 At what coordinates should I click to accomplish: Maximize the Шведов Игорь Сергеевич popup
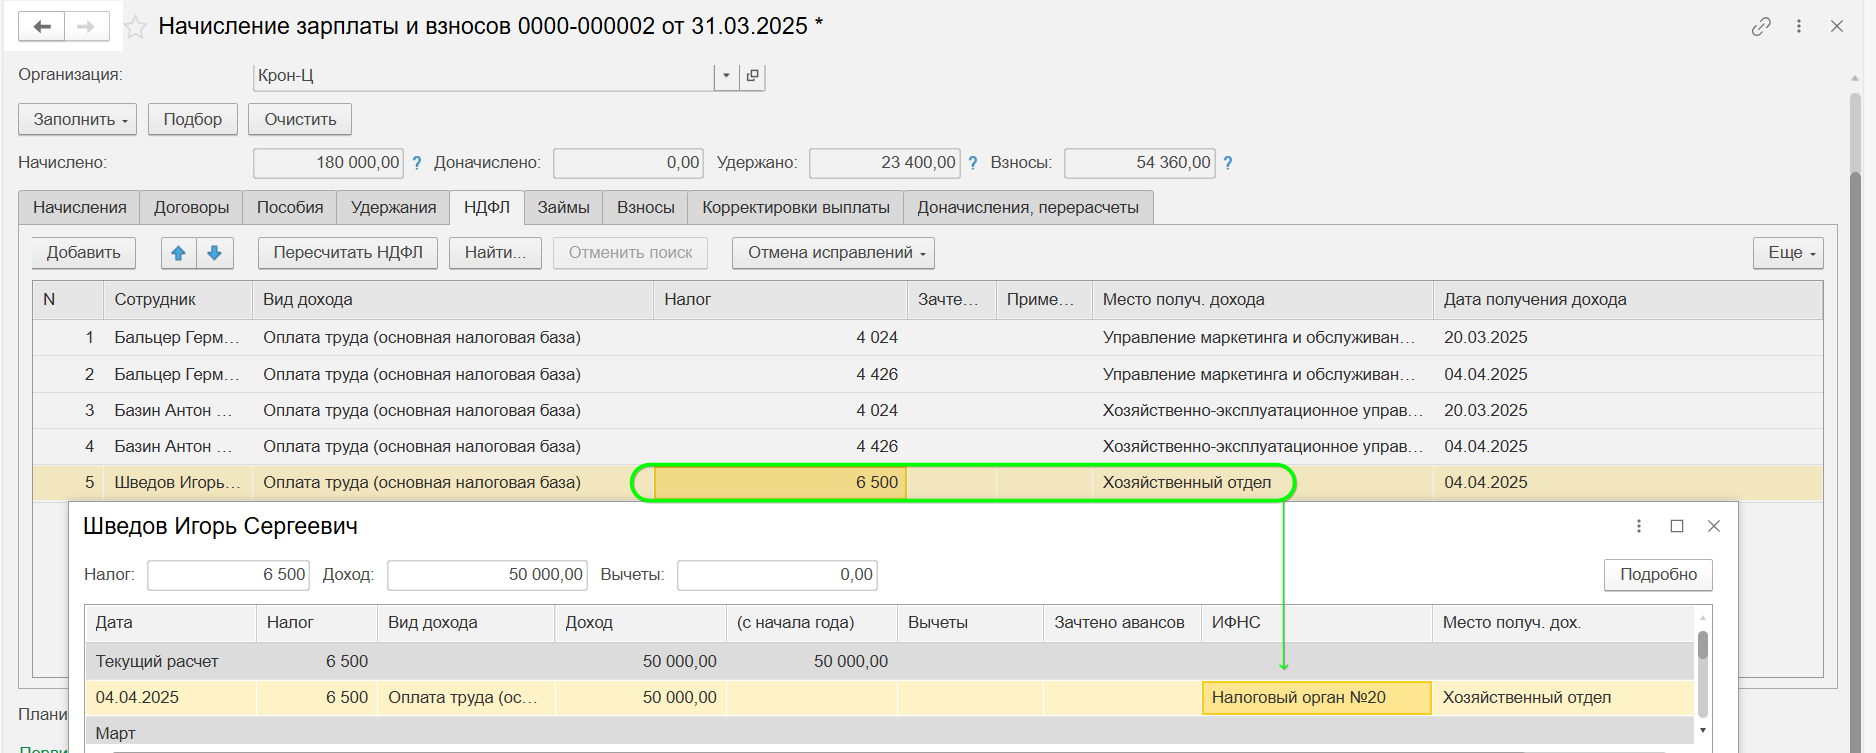[x=1677, y=526]
